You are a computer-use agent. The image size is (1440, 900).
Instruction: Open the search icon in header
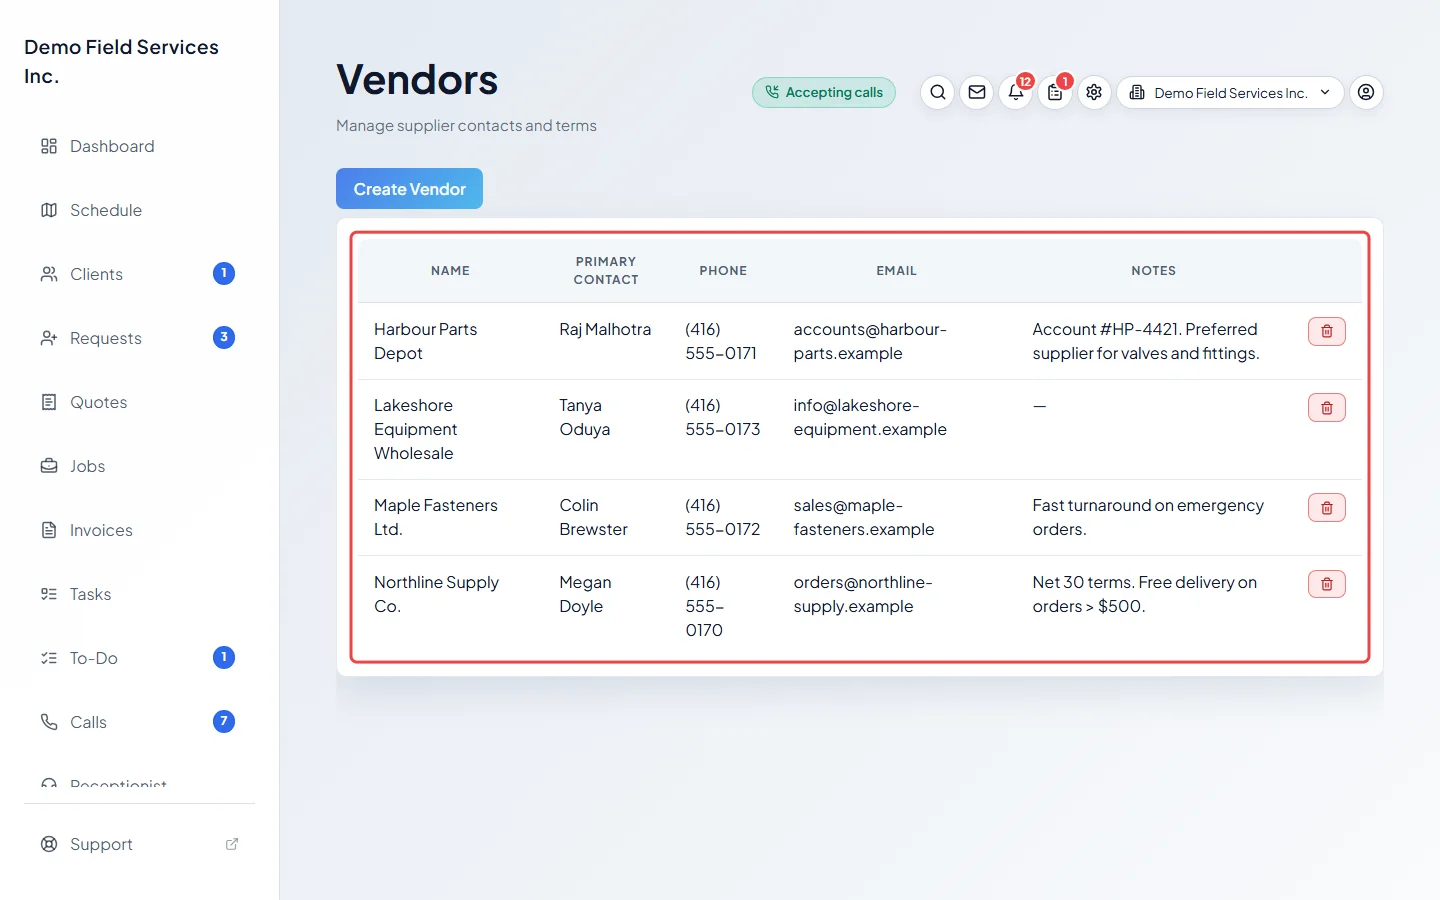coord(937,93)
